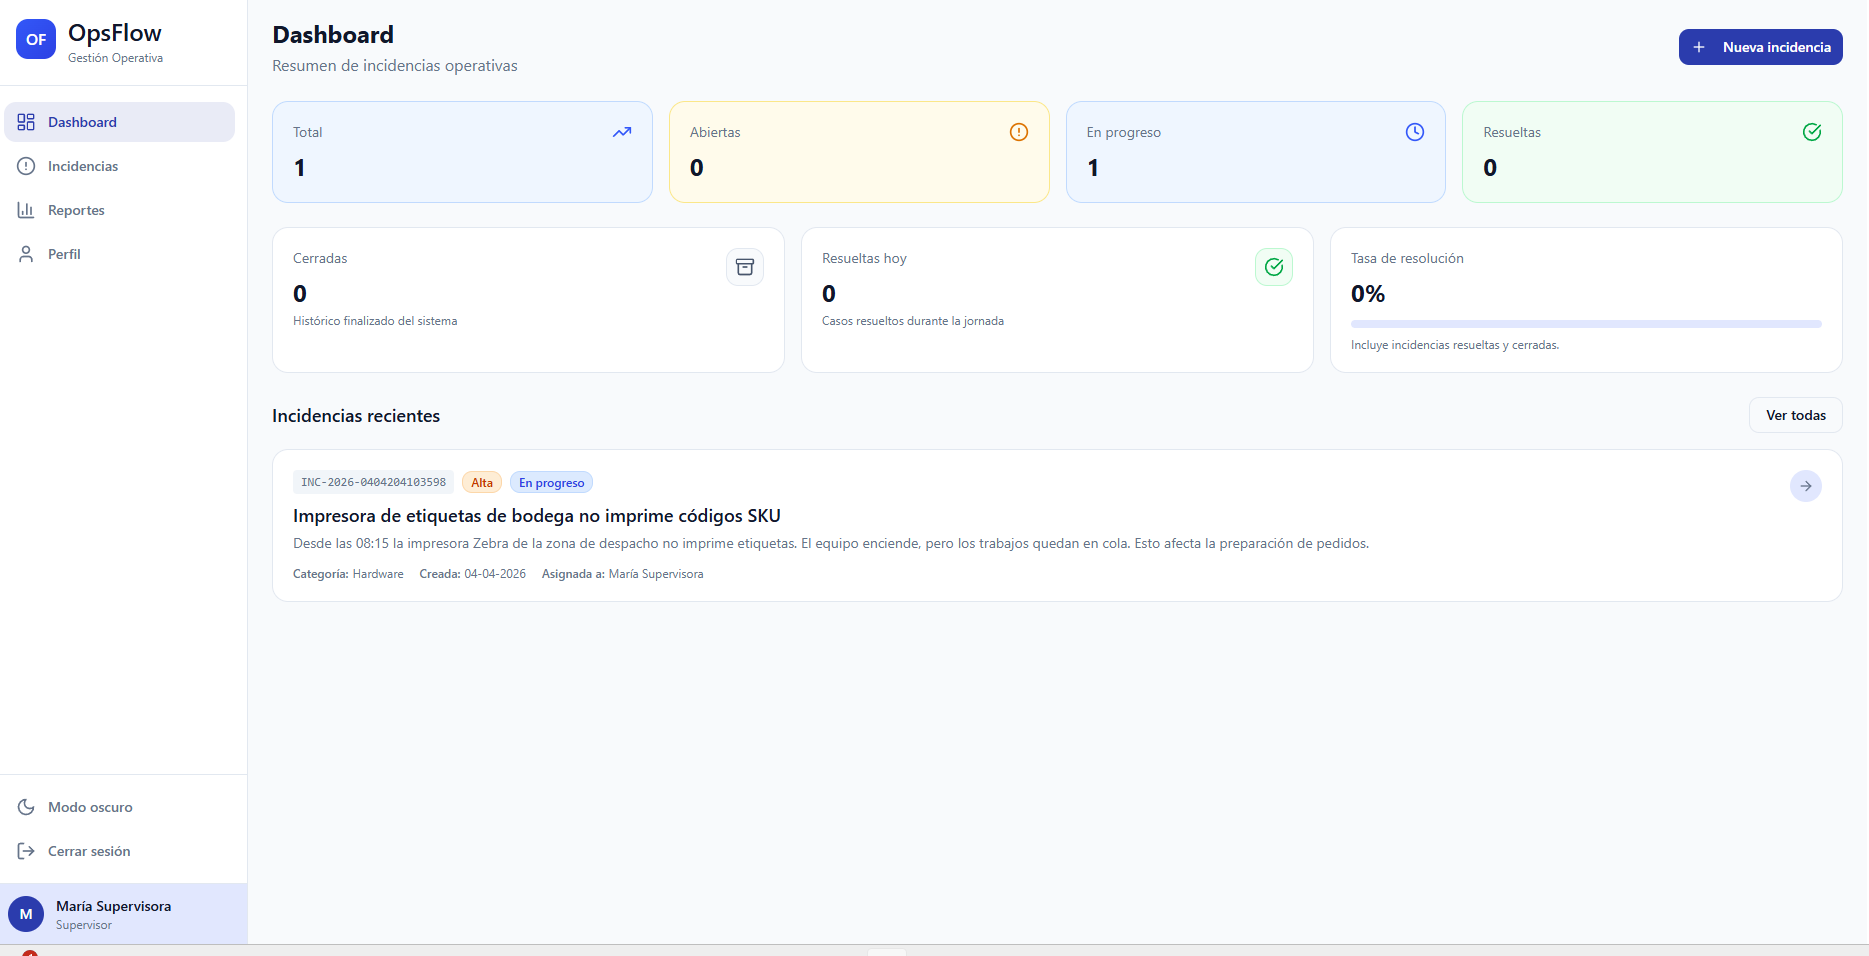The height and width of the screenshot is (956, 1869).
Task: Open María Supervisora user name
Action: click(113, 906)
